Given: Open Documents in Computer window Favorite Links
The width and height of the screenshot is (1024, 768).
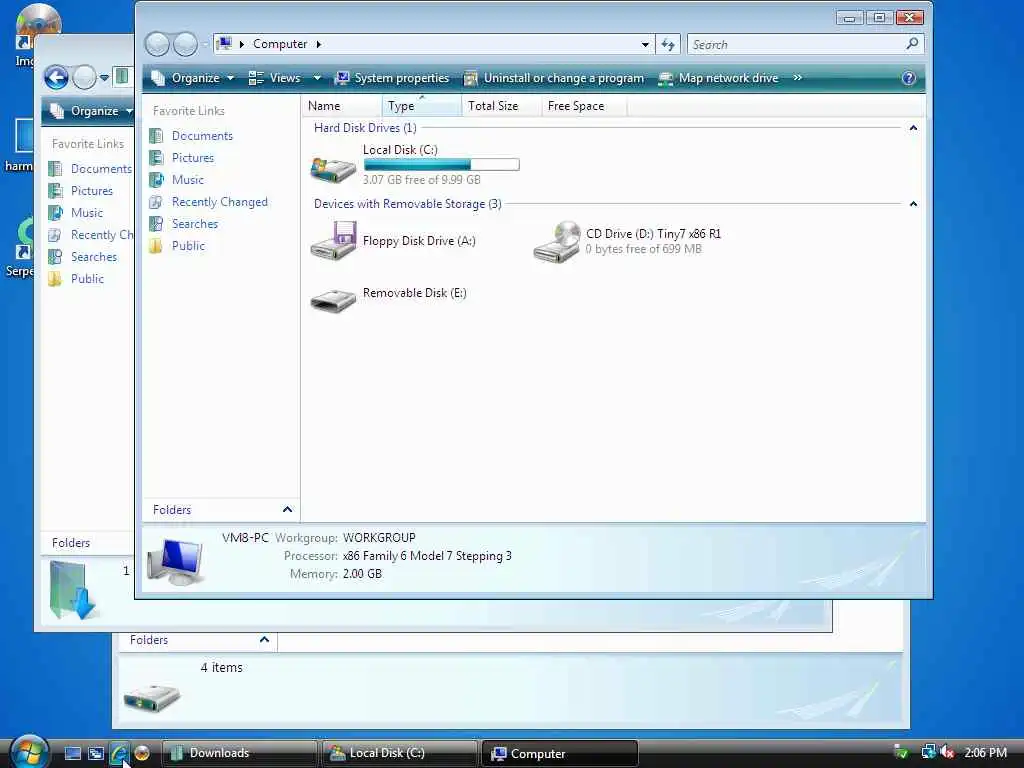Looking at the screenshot, I should [202, 136].
